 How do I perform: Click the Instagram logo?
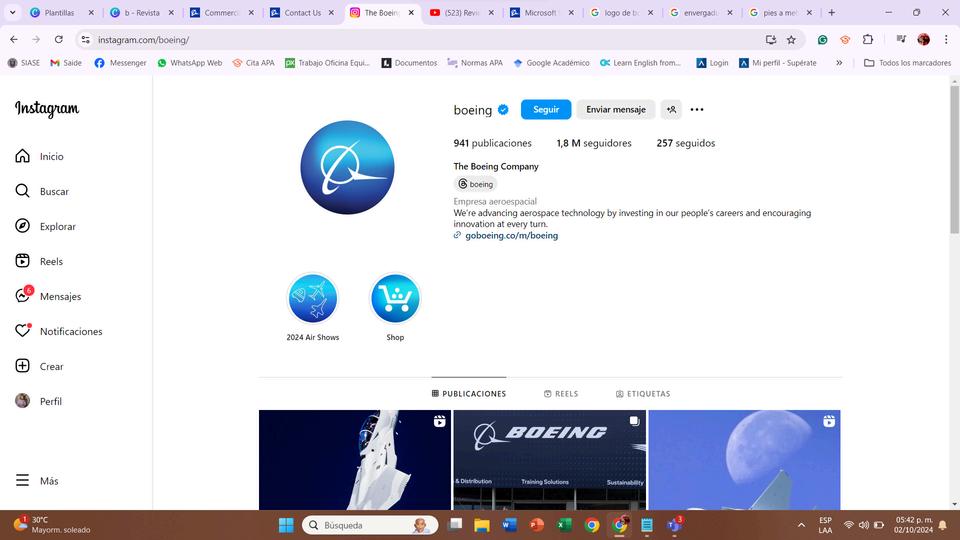[47, 109]
